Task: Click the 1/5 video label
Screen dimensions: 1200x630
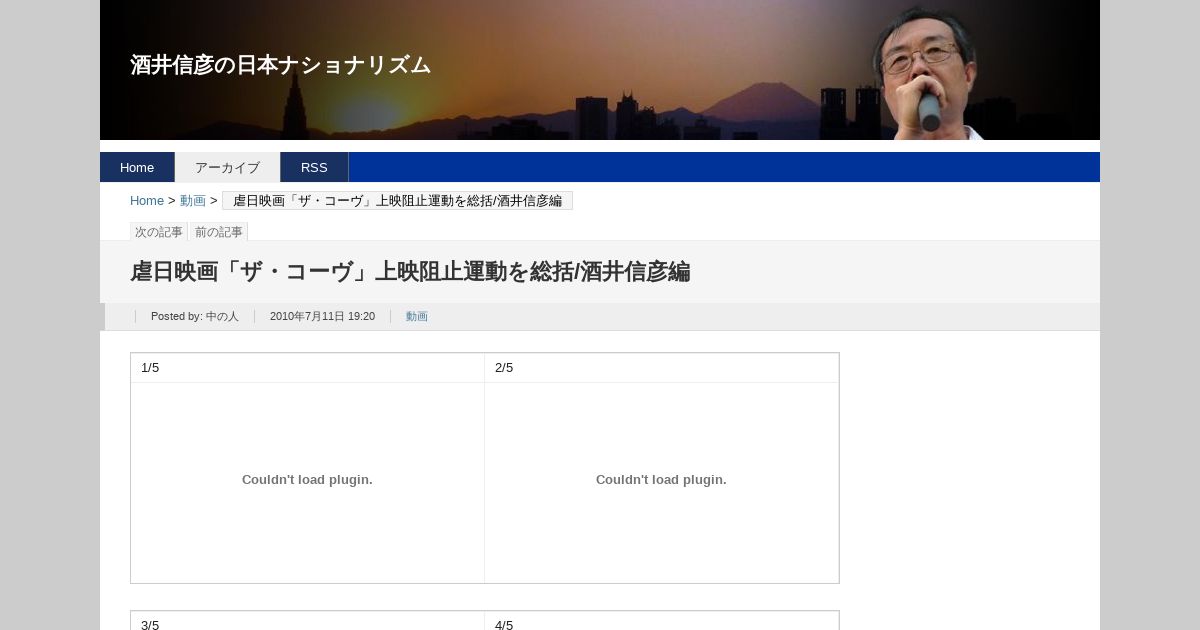Action: point(150,368)
